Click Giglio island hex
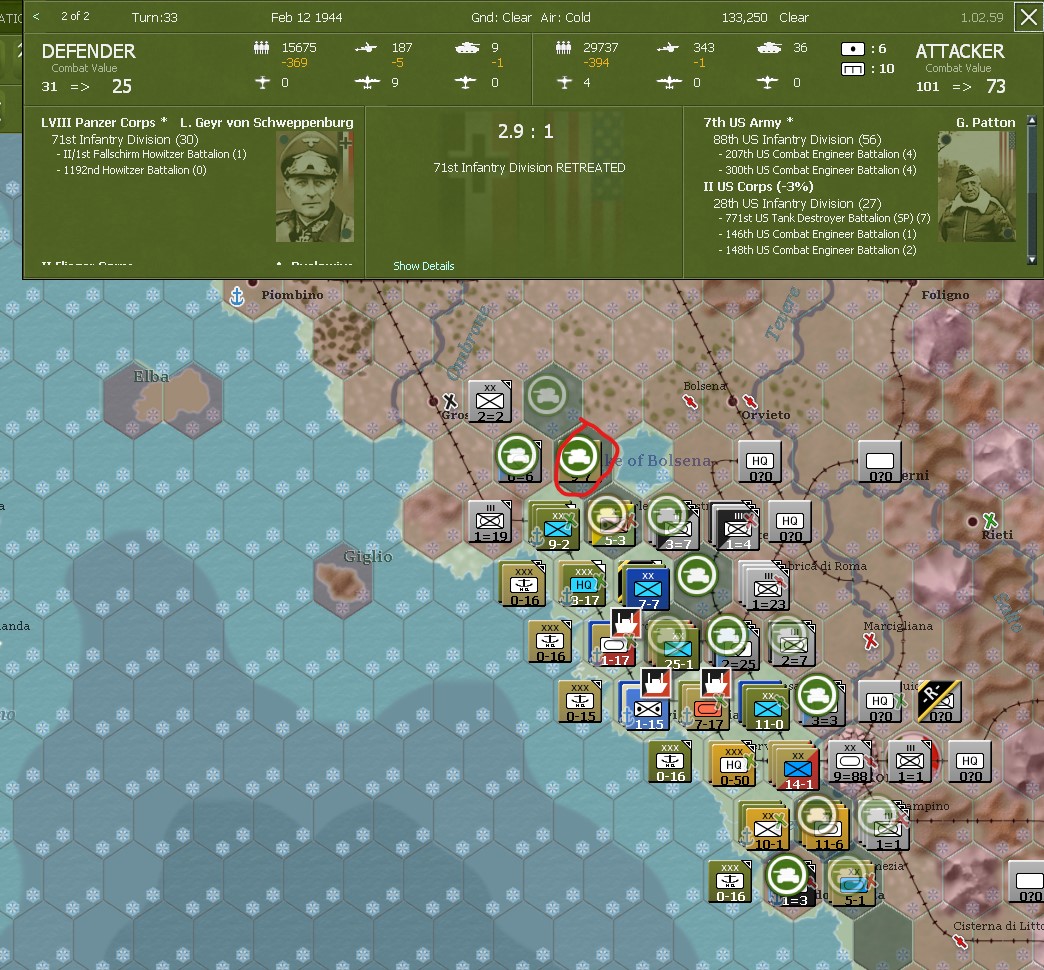The image size is (1044, 970). [343, 580]
